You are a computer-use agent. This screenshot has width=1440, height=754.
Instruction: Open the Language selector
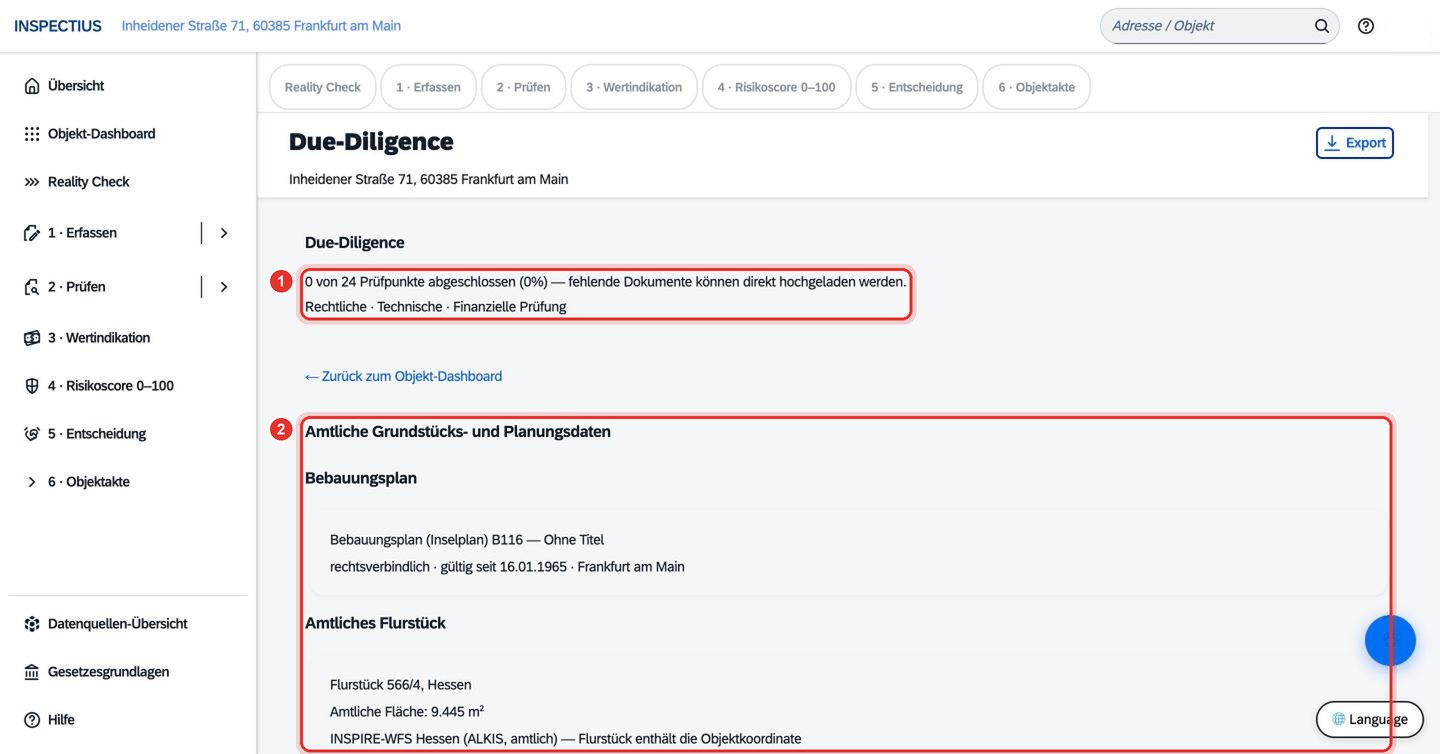click(1370, 719)
